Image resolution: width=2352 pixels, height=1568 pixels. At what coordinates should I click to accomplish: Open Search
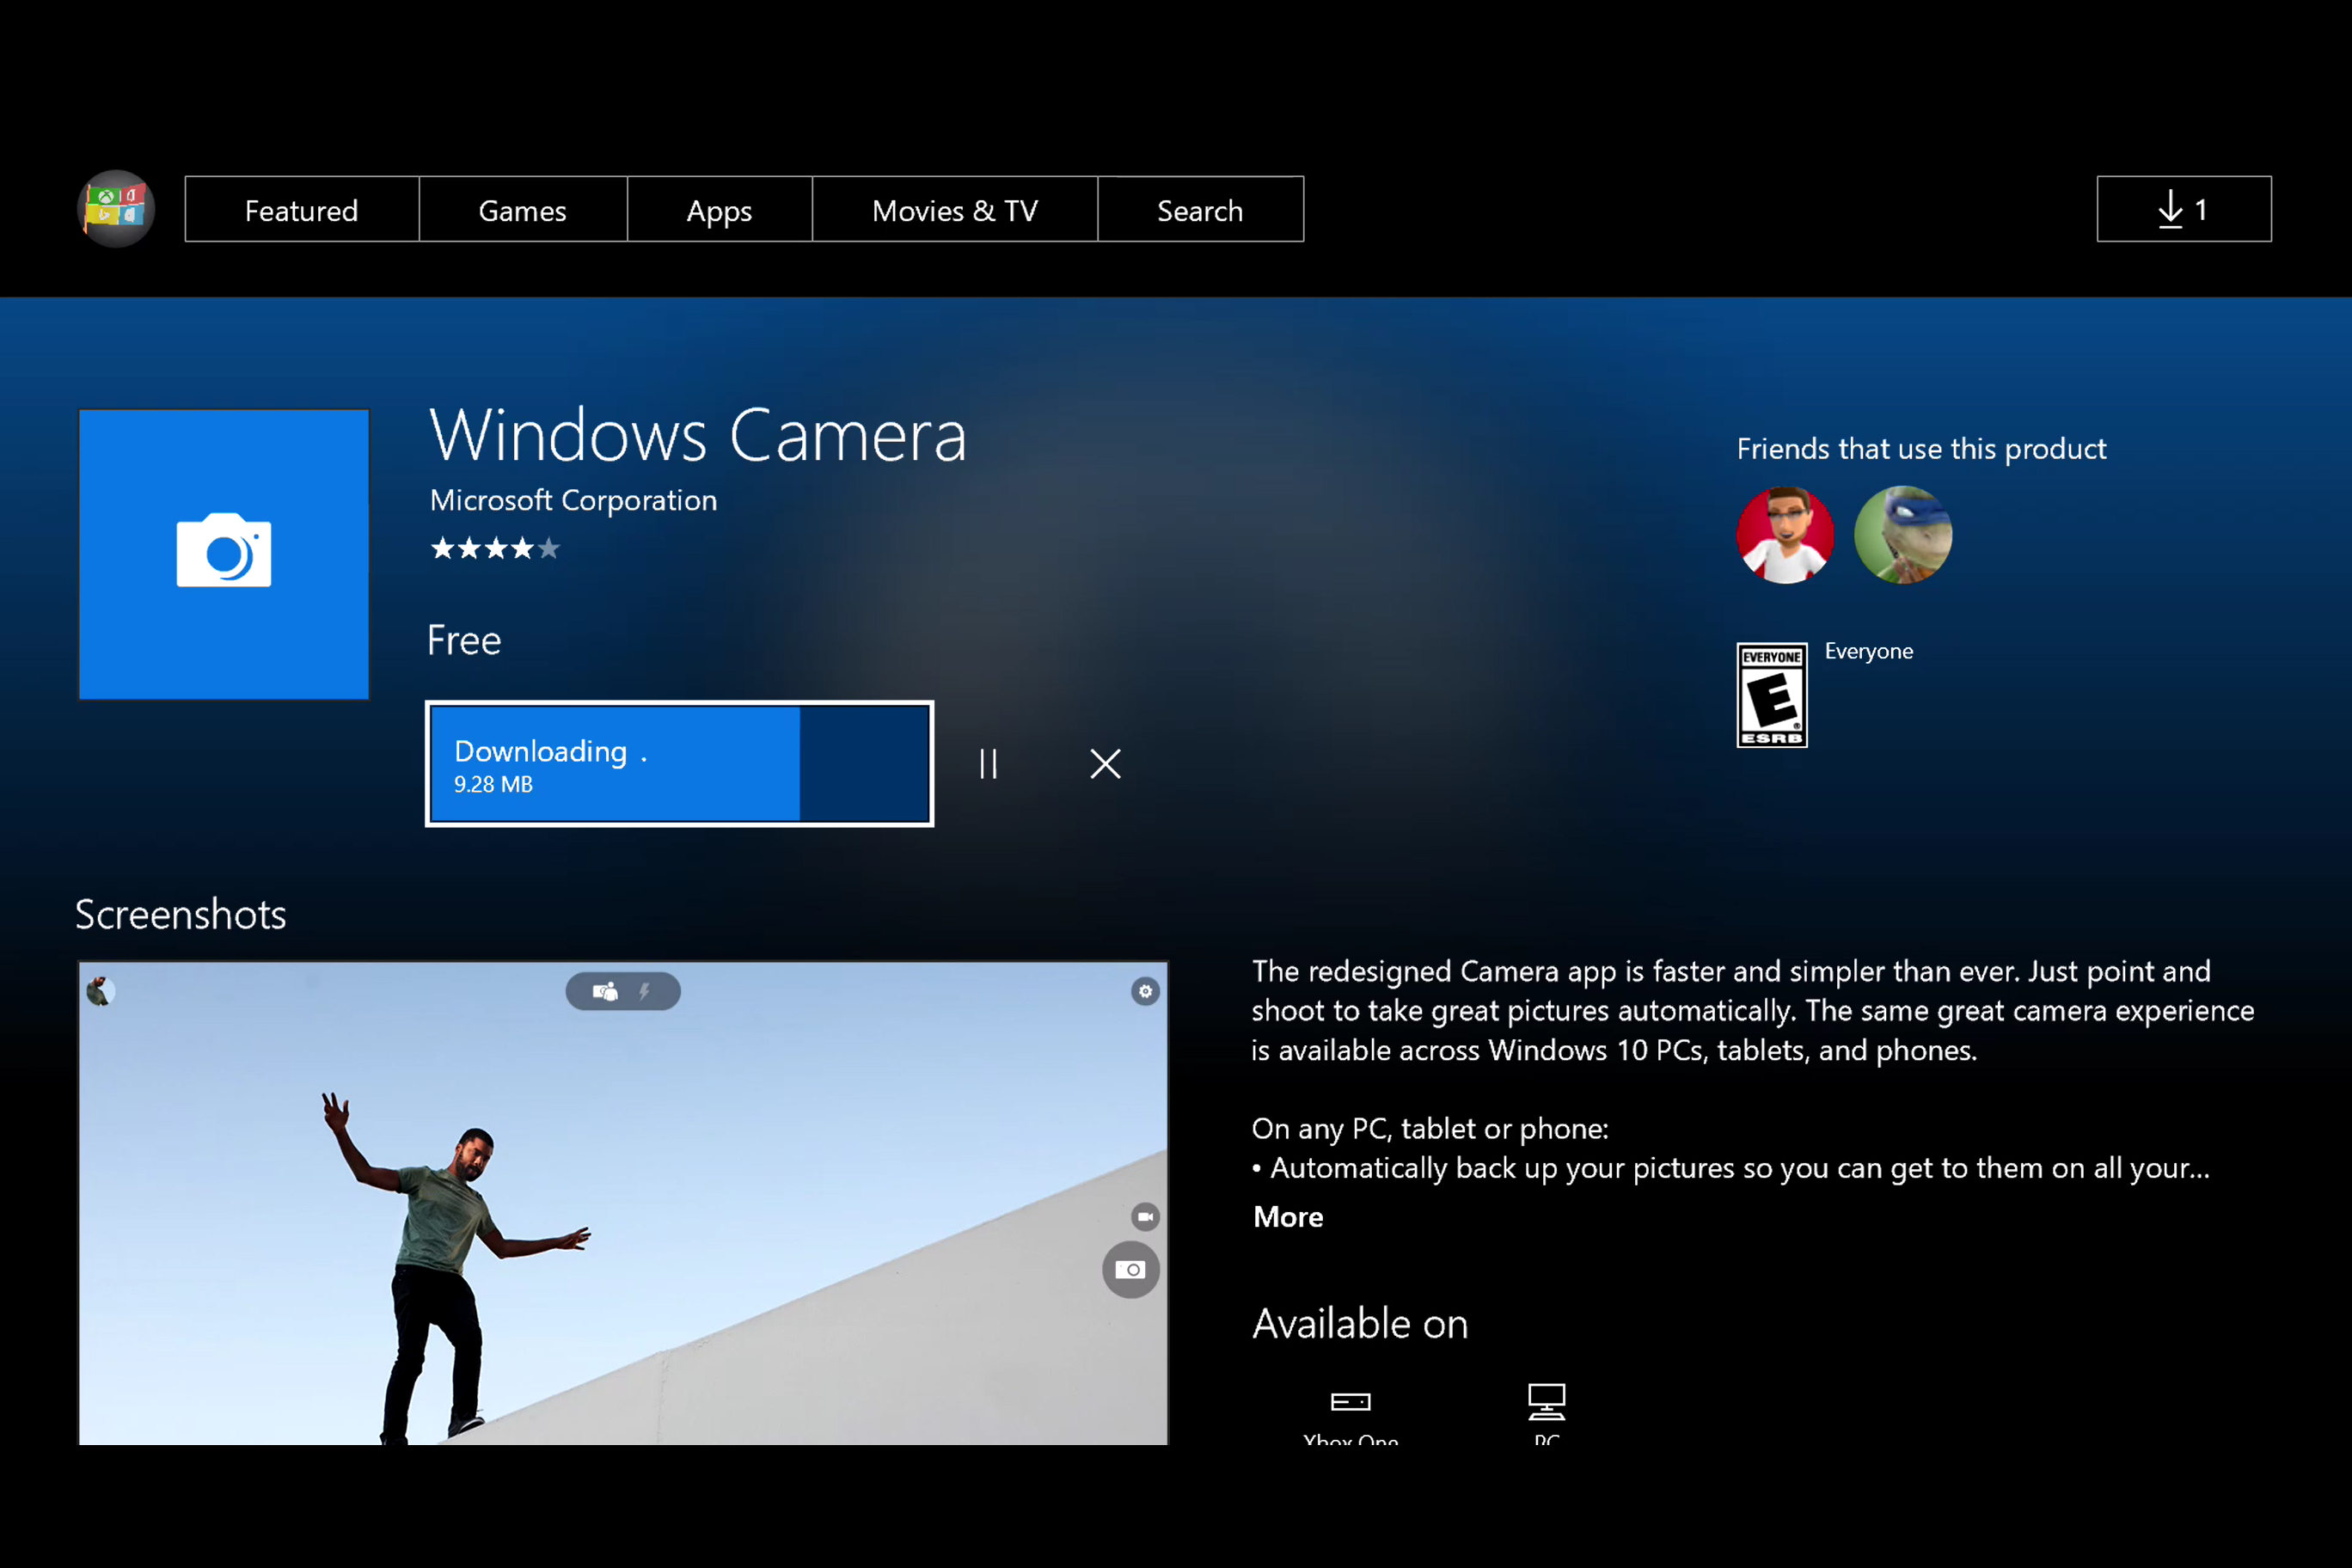(1200, 209)
